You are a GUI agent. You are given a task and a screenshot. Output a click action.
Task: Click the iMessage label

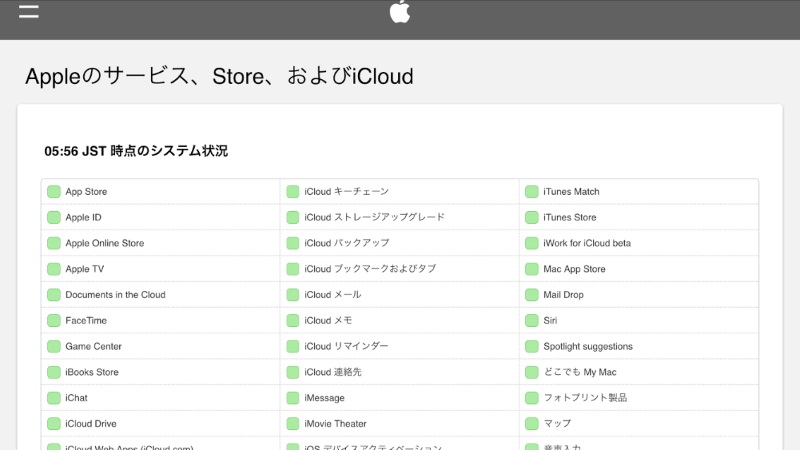tap(324, 398)
